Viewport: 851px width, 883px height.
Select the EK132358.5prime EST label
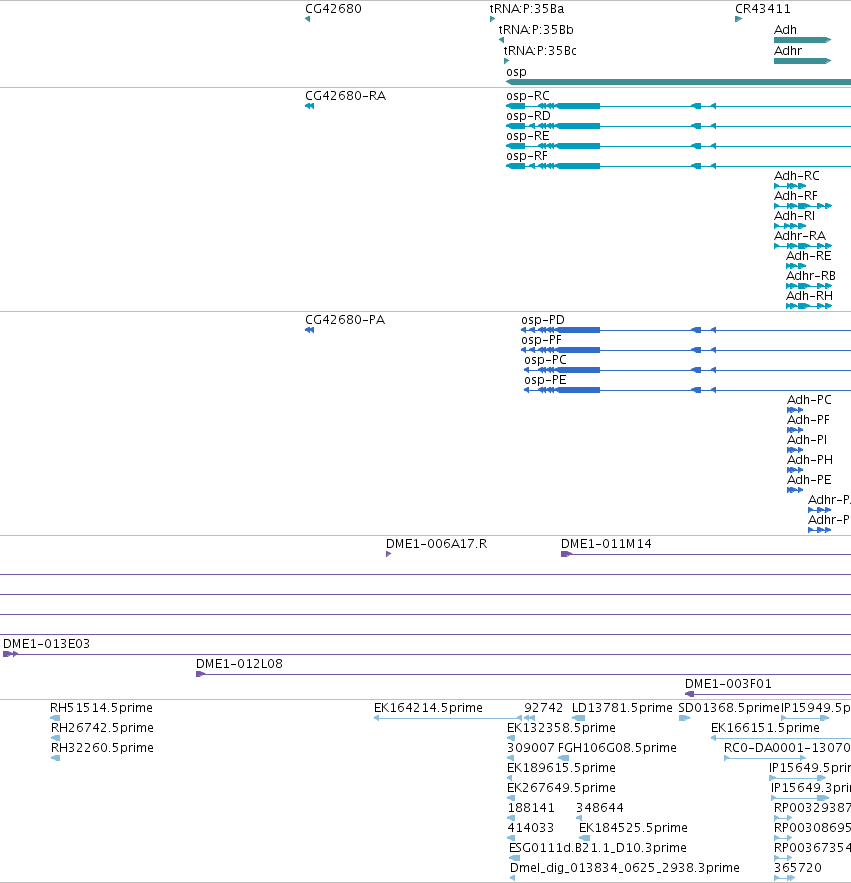tap(562, 728)
